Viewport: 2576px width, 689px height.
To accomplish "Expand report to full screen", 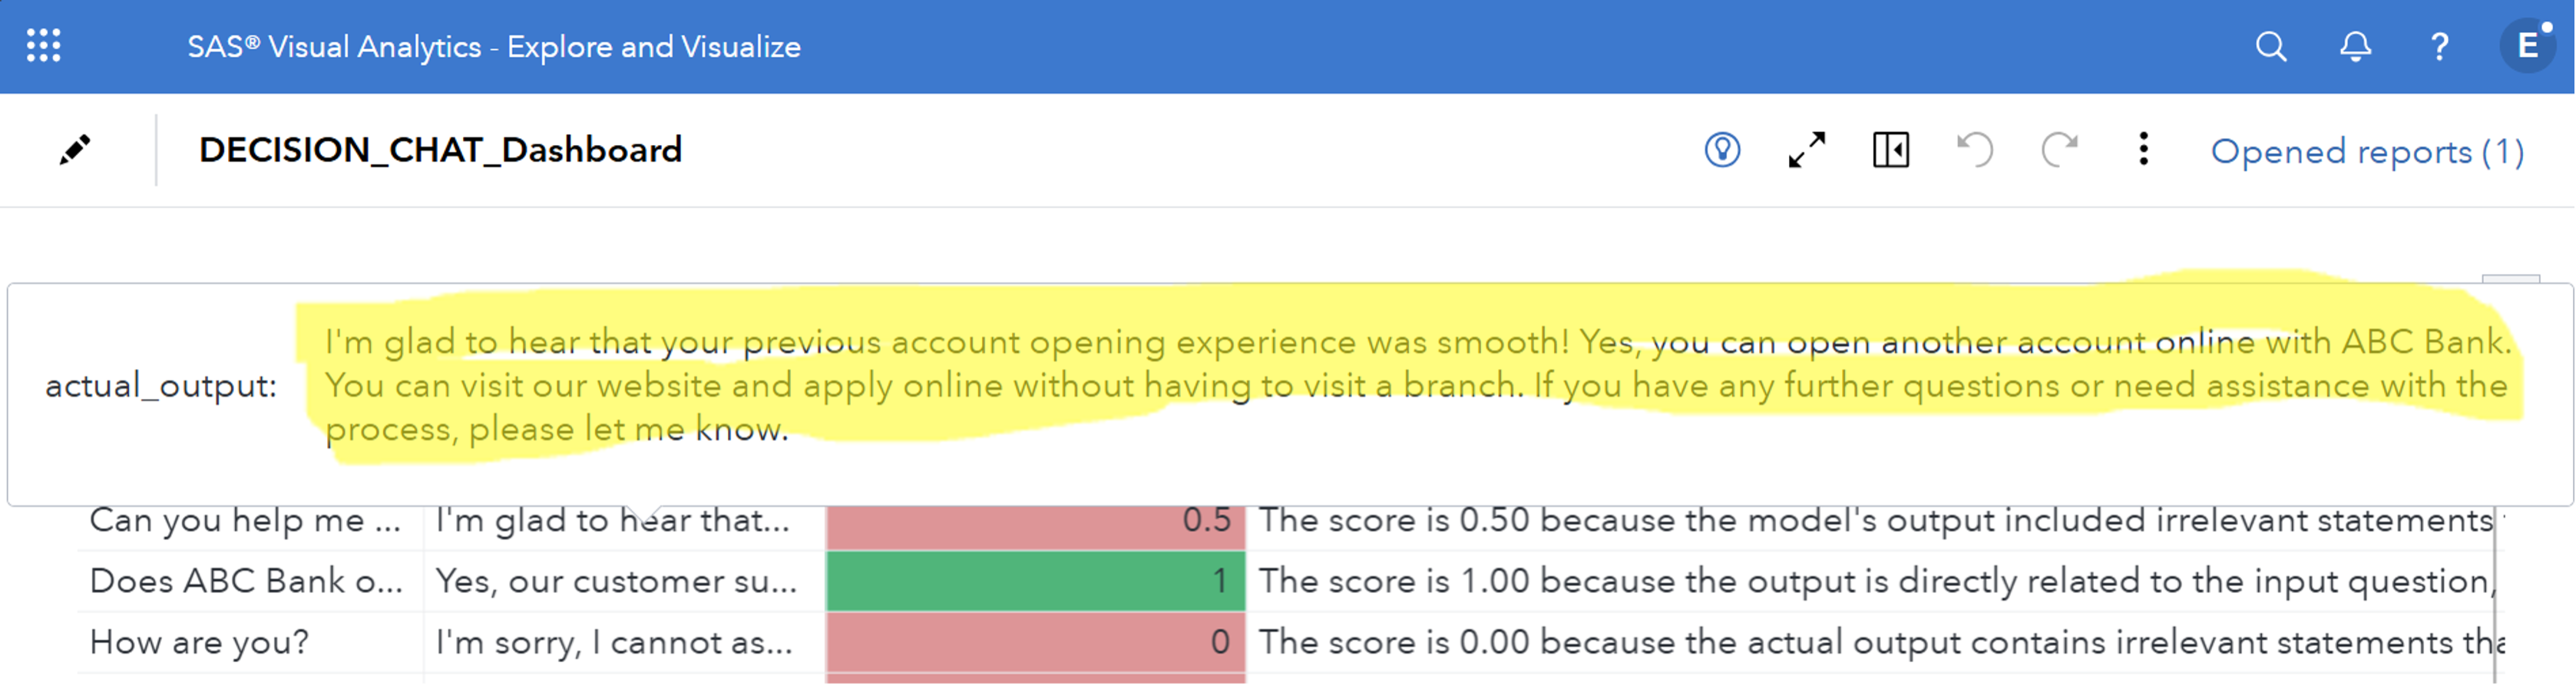I will coord(1807,150).
